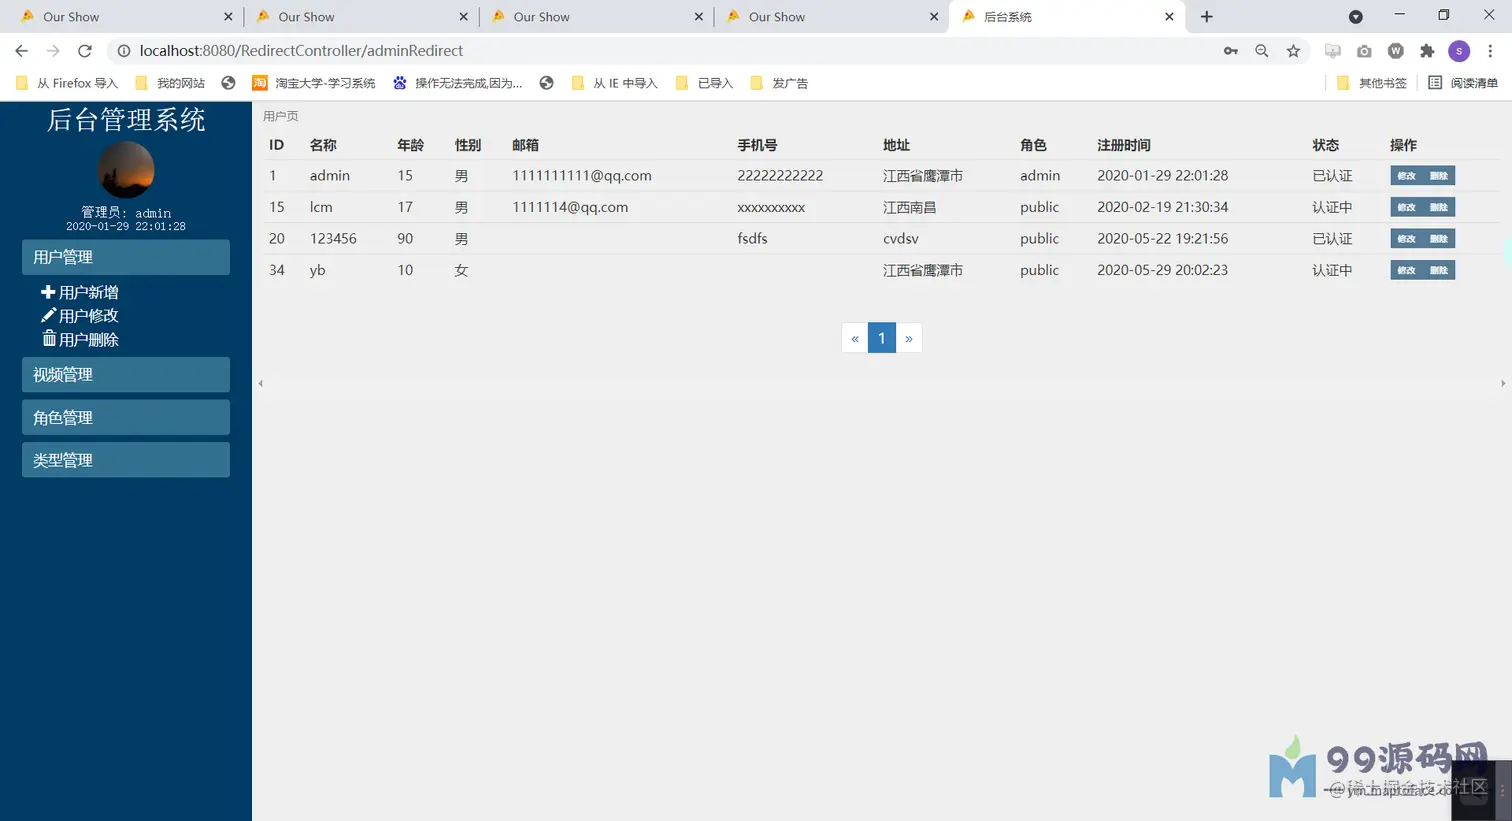Click the browser back arrow
The height and width of the screenshot is (821, 1512).
[21, 51]
